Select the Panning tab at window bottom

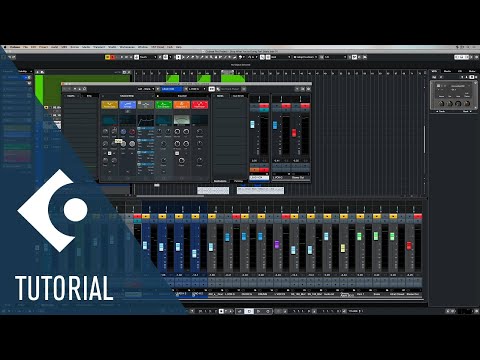(238, 181)
